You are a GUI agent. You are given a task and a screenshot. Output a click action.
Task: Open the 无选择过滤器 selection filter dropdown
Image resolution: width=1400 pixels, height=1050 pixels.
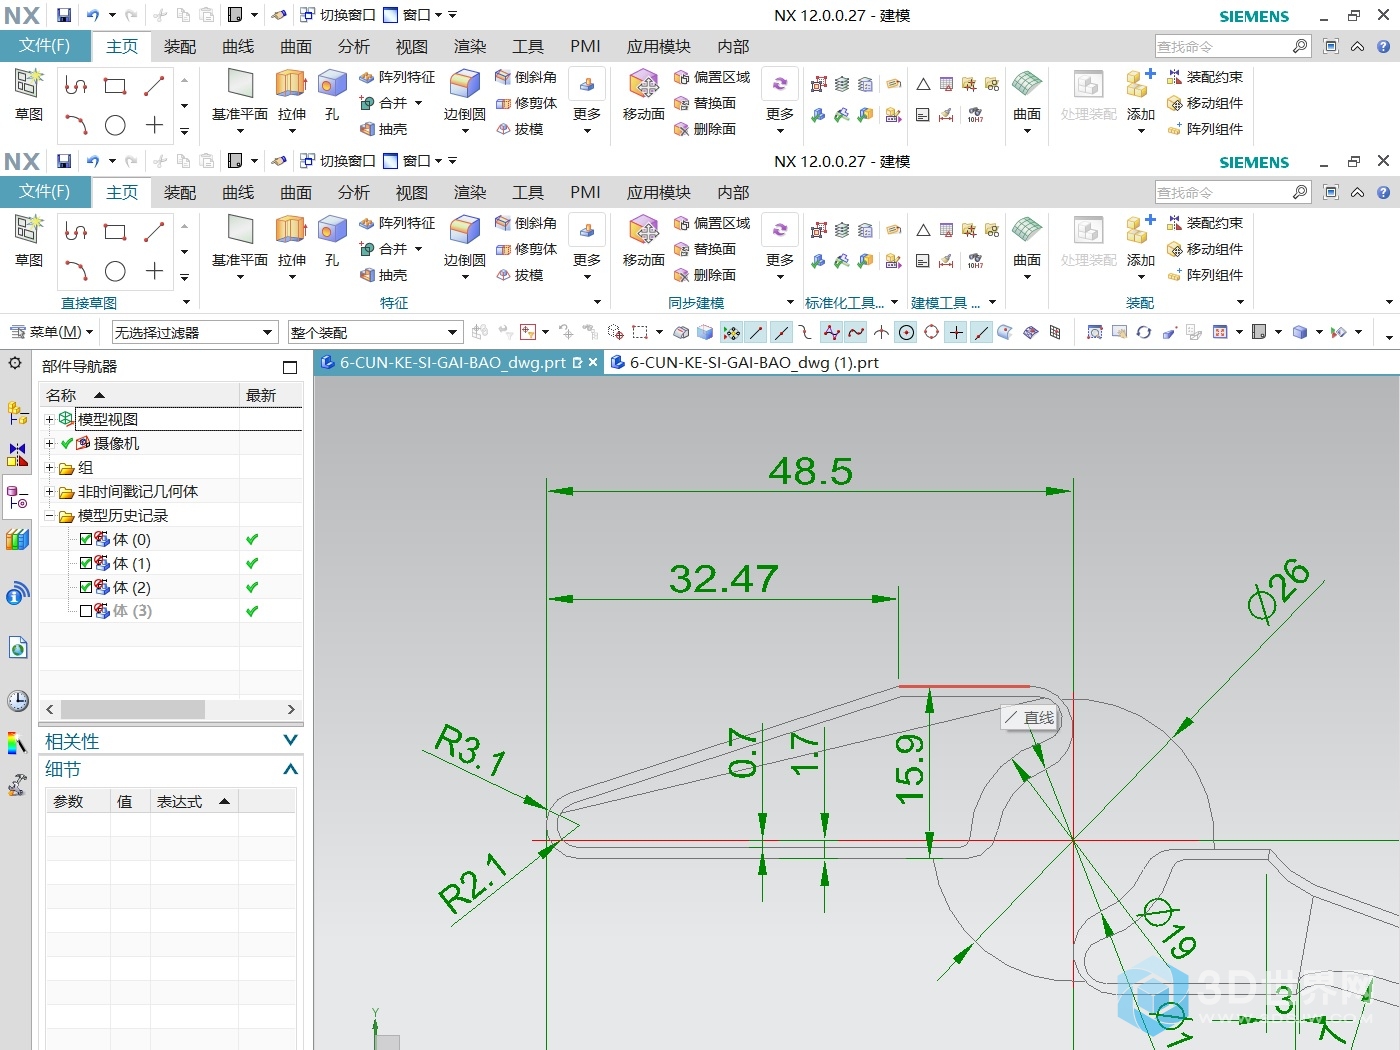pos(194,332)
